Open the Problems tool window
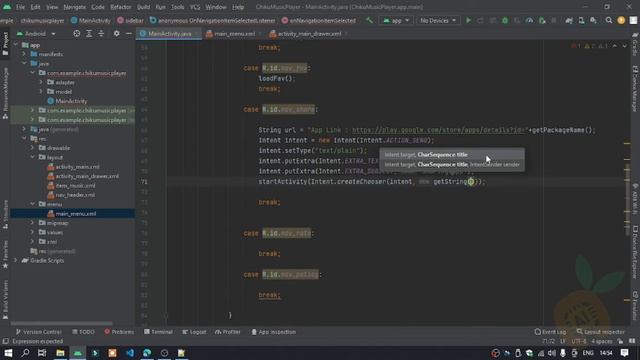 [x=119, y=332]
